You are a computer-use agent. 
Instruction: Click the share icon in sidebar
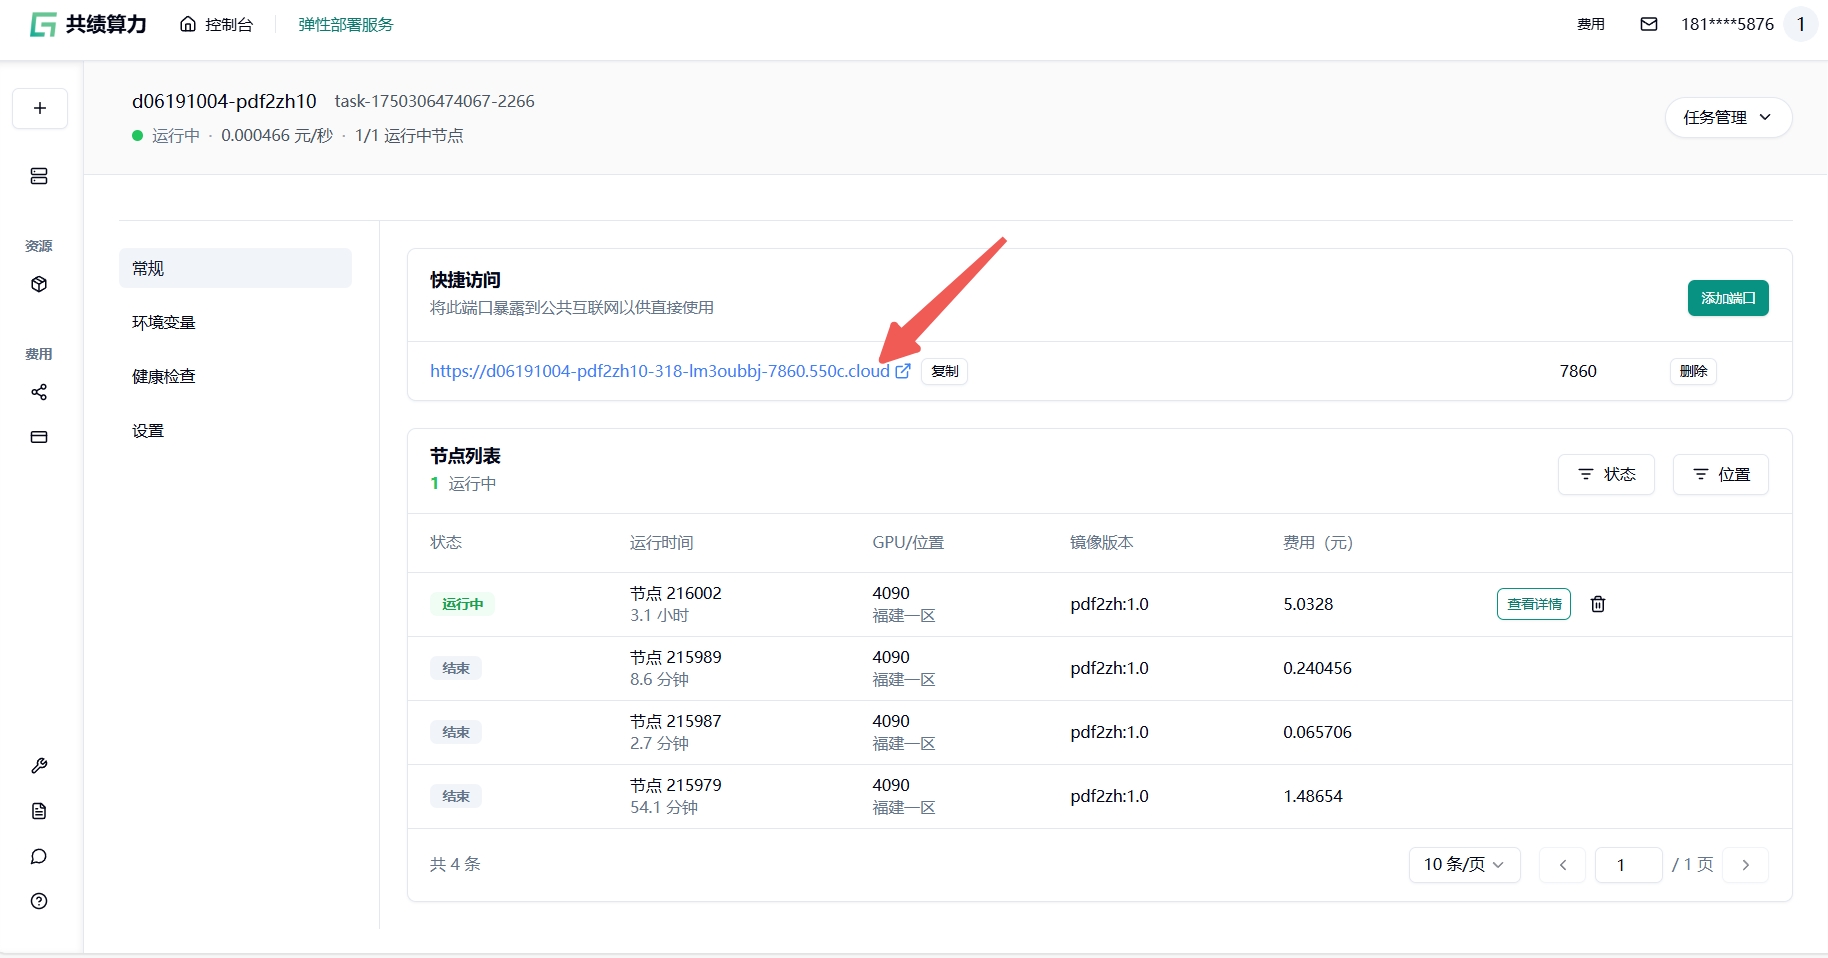[x=39, y=392]
